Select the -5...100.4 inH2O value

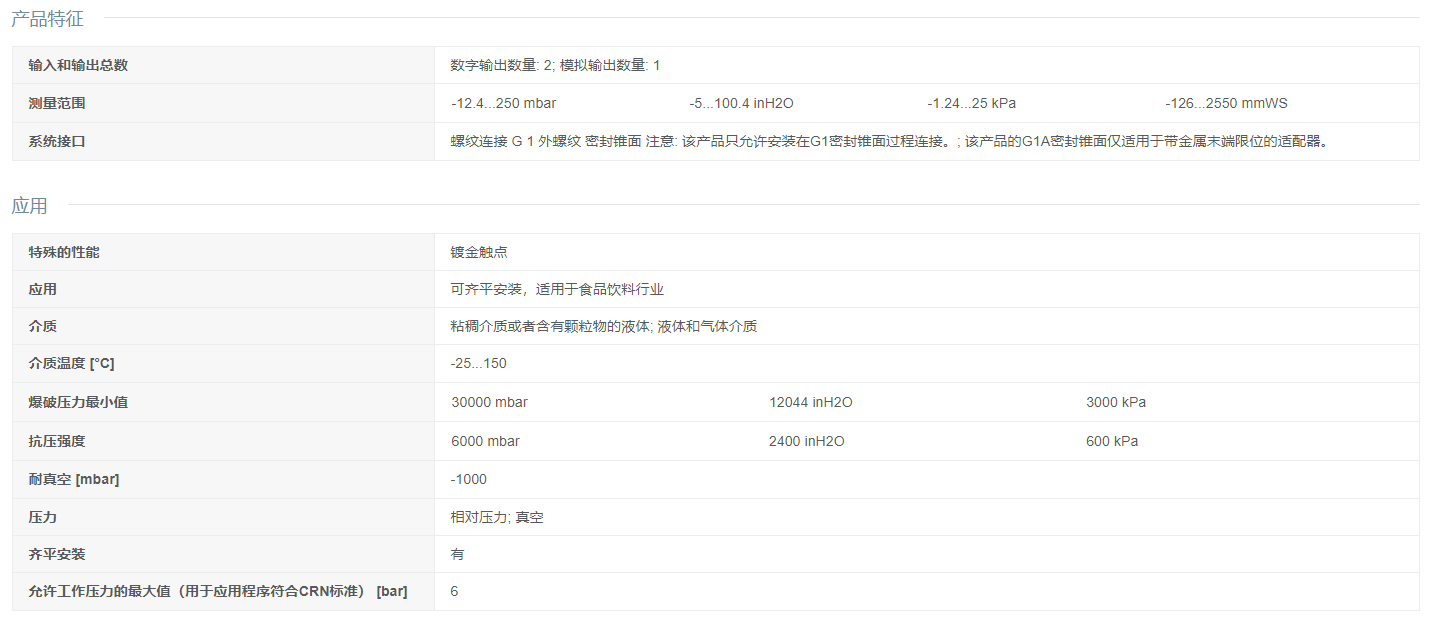pyautogui.click(x=741, y=103)
